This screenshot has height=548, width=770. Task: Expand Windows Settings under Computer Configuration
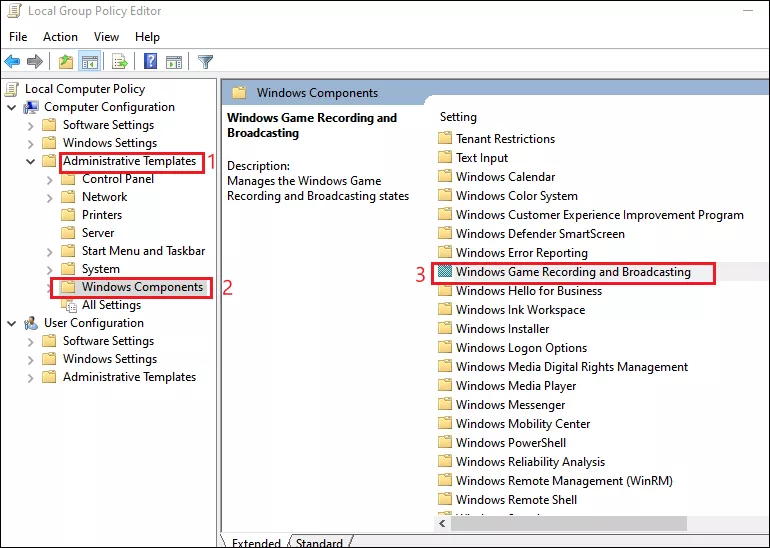point(30,144)
